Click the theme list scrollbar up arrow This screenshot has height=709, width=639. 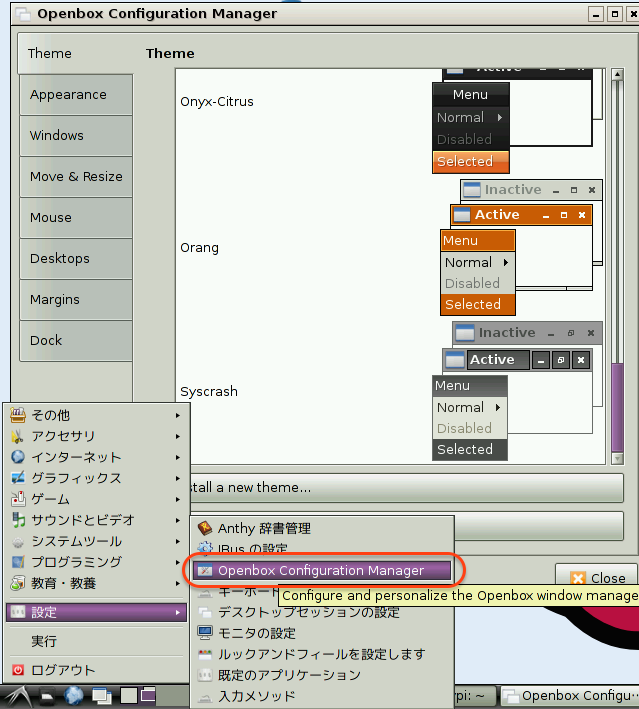[617, 74]
